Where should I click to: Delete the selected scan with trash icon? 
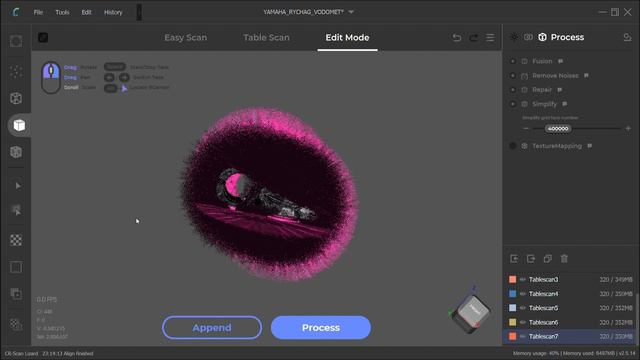coord(564,258)
